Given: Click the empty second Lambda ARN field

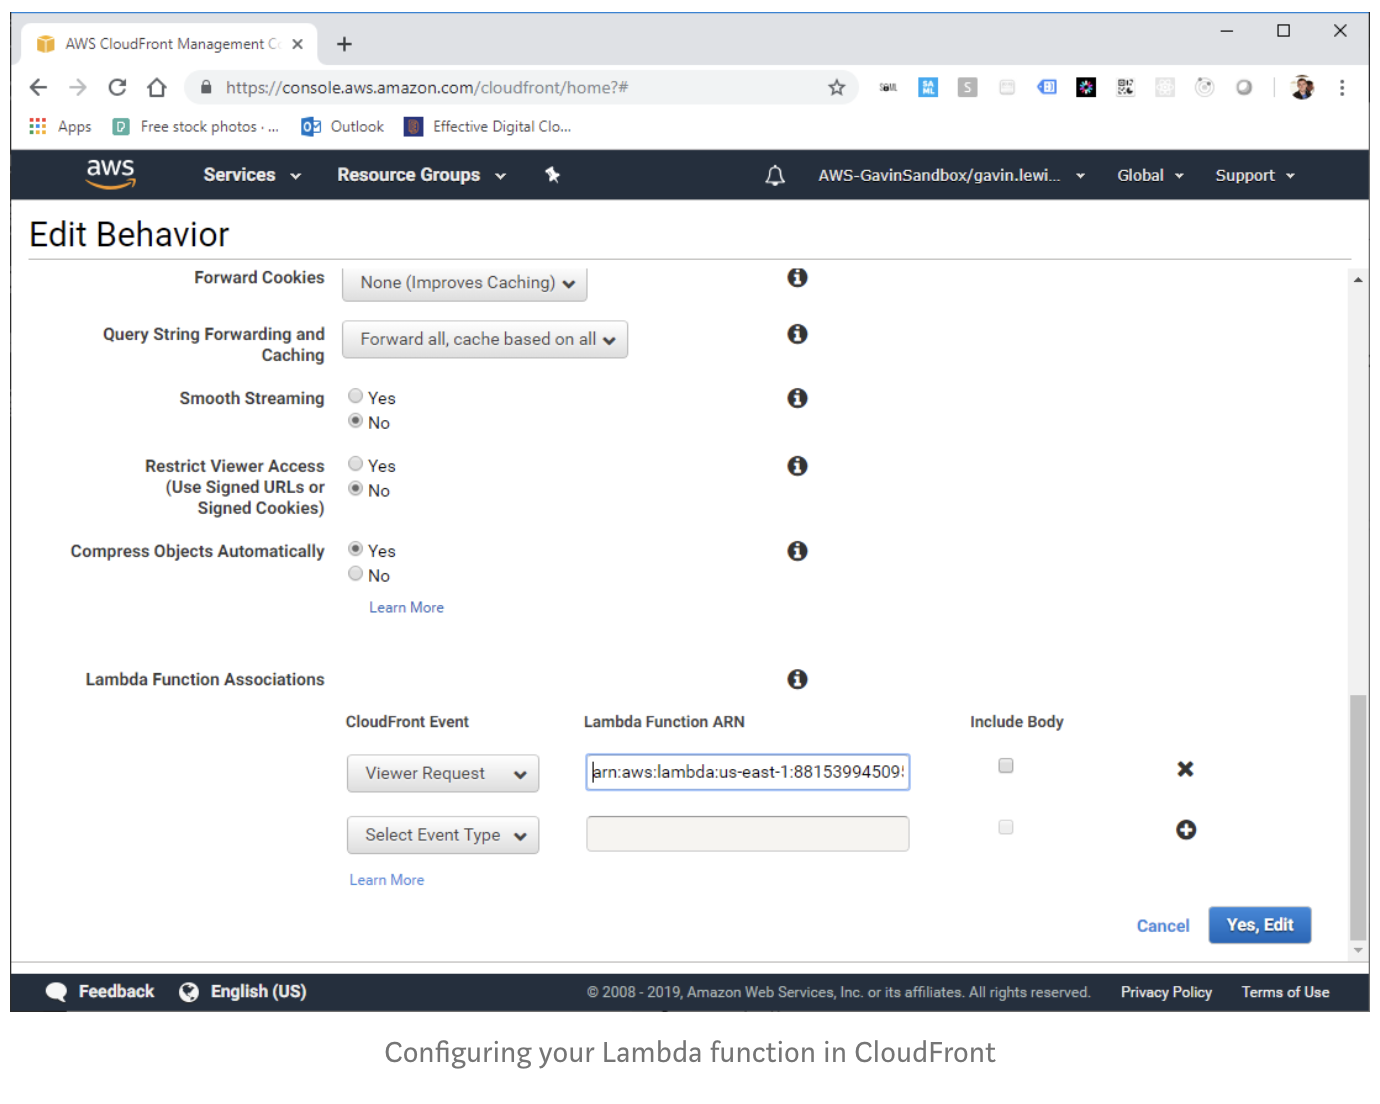Looking at the screenshot, I should click(x=748, y=834).
